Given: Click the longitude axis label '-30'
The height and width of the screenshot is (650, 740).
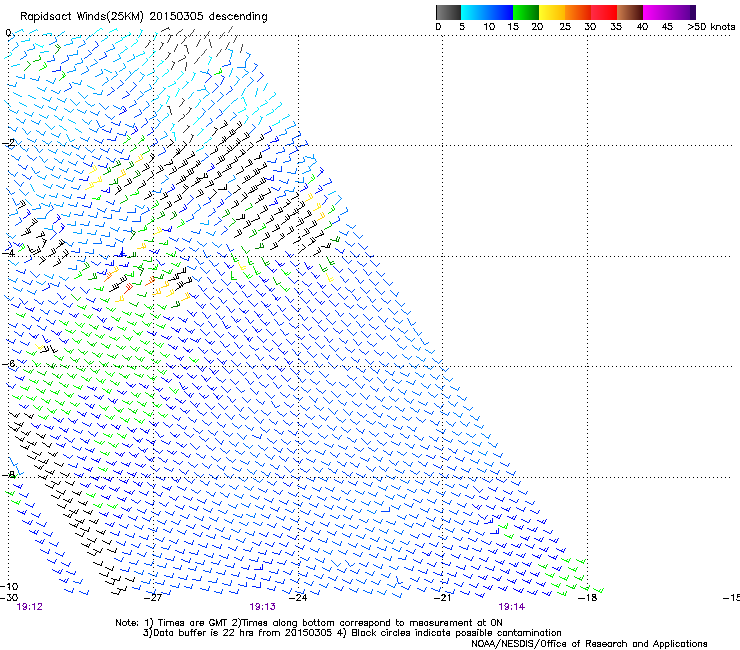Looking at the screenshot, I should click(9, 597).
